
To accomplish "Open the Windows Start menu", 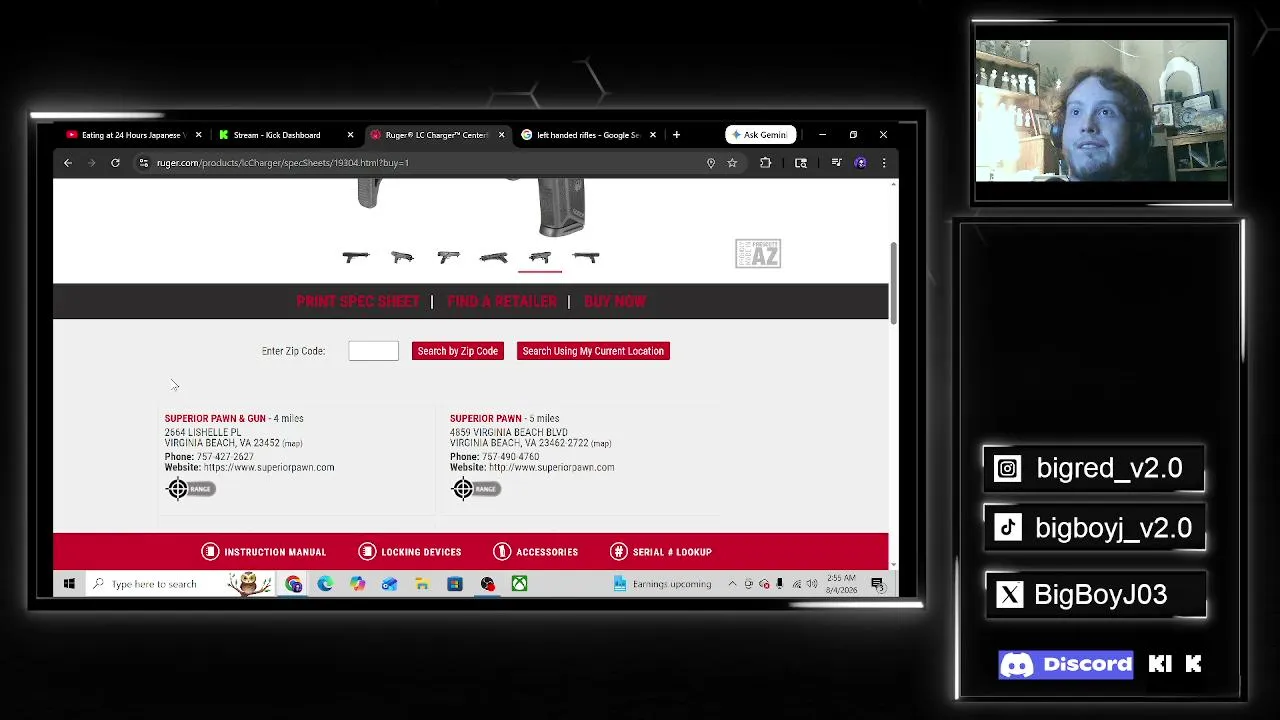I will (69, 584).
